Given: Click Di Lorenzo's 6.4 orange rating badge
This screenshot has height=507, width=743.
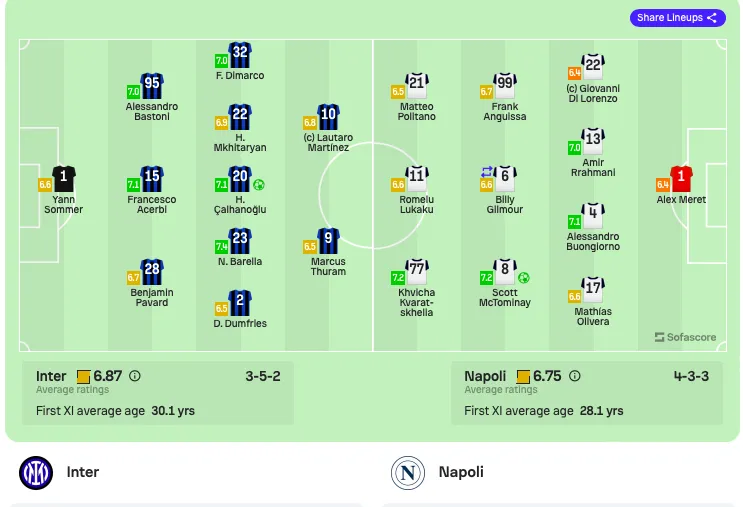Looking at the screenshot, I should point(574,73).
